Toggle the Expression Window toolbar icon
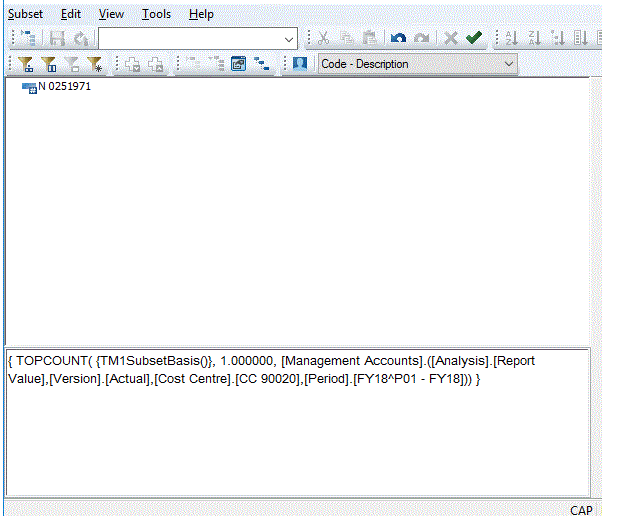The image size is (634, 516). [238, 64]
